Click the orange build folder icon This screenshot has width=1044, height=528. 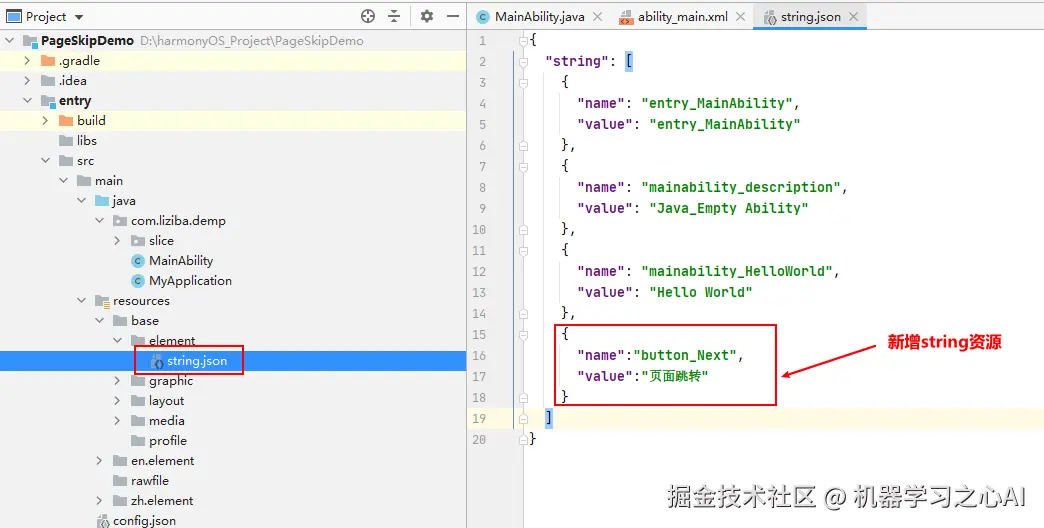click(65, 121)
